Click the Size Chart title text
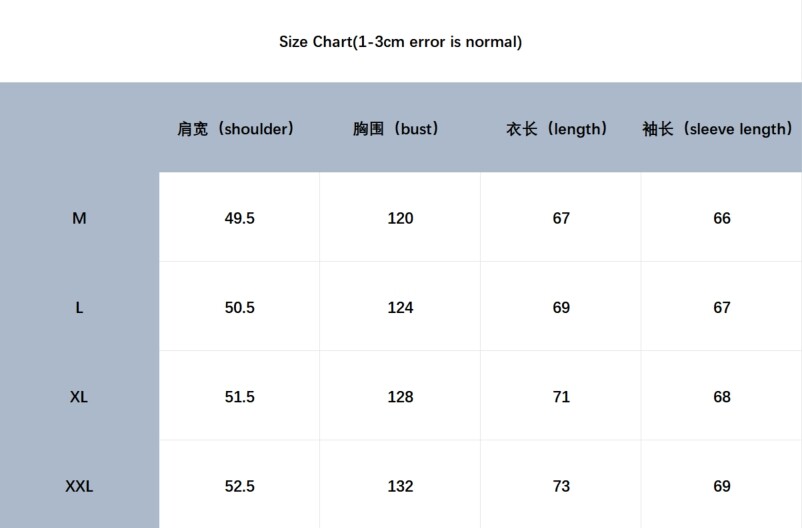This screenshot has width=802, height=528. [400, 42]
